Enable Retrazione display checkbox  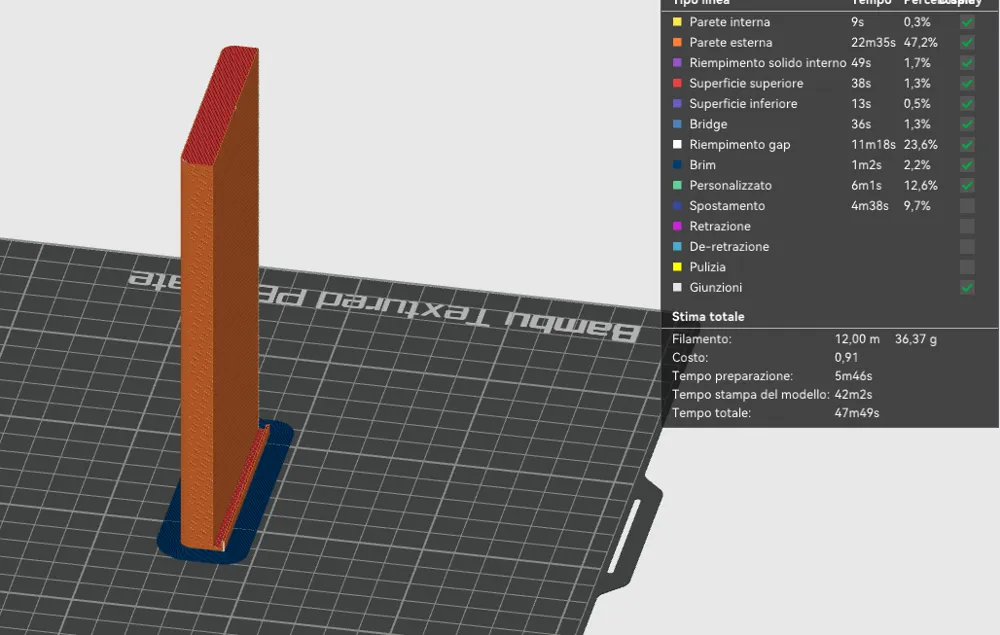tap(967, 226)
